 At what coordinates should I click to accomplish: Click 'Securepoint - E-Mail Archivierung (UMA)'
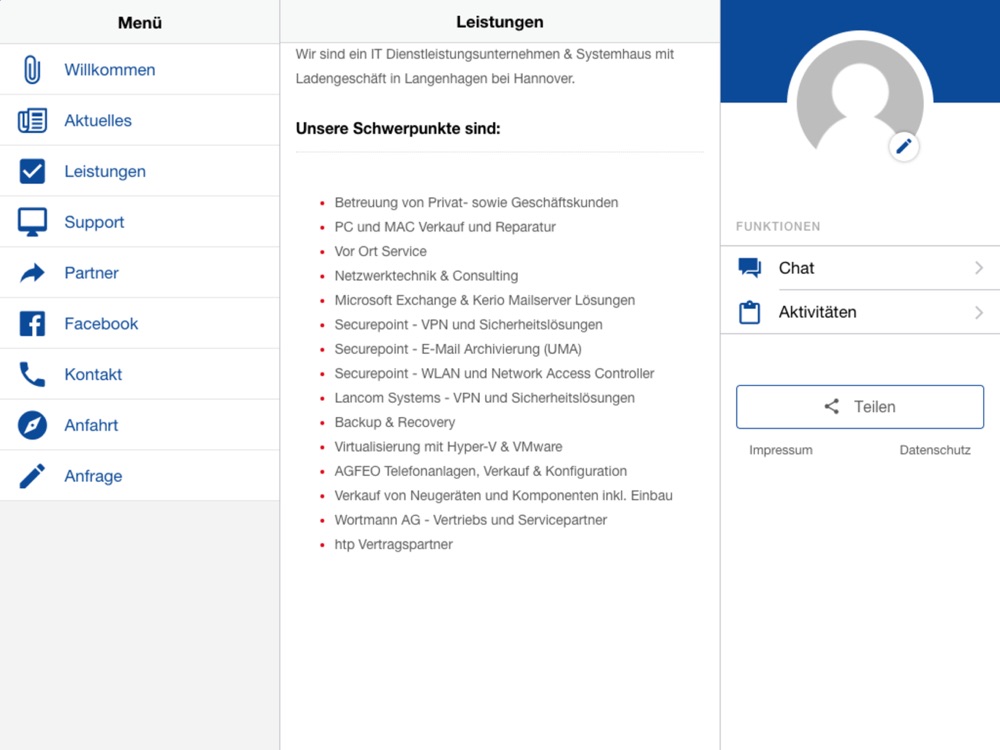(458, 349)
